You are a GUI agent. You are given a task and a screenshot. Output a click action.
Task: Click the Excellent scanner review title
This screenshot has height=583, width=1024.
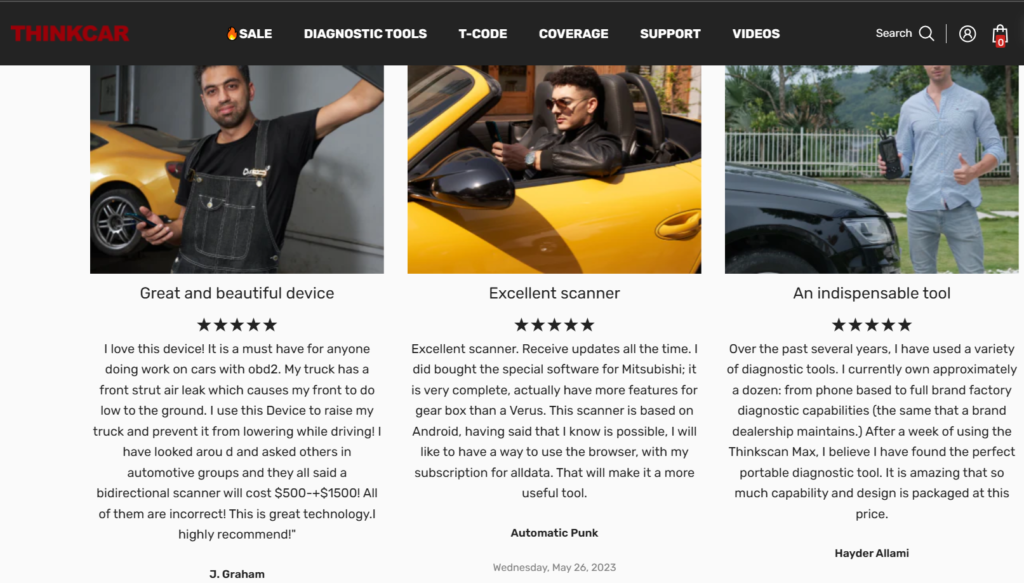point(554,293)
